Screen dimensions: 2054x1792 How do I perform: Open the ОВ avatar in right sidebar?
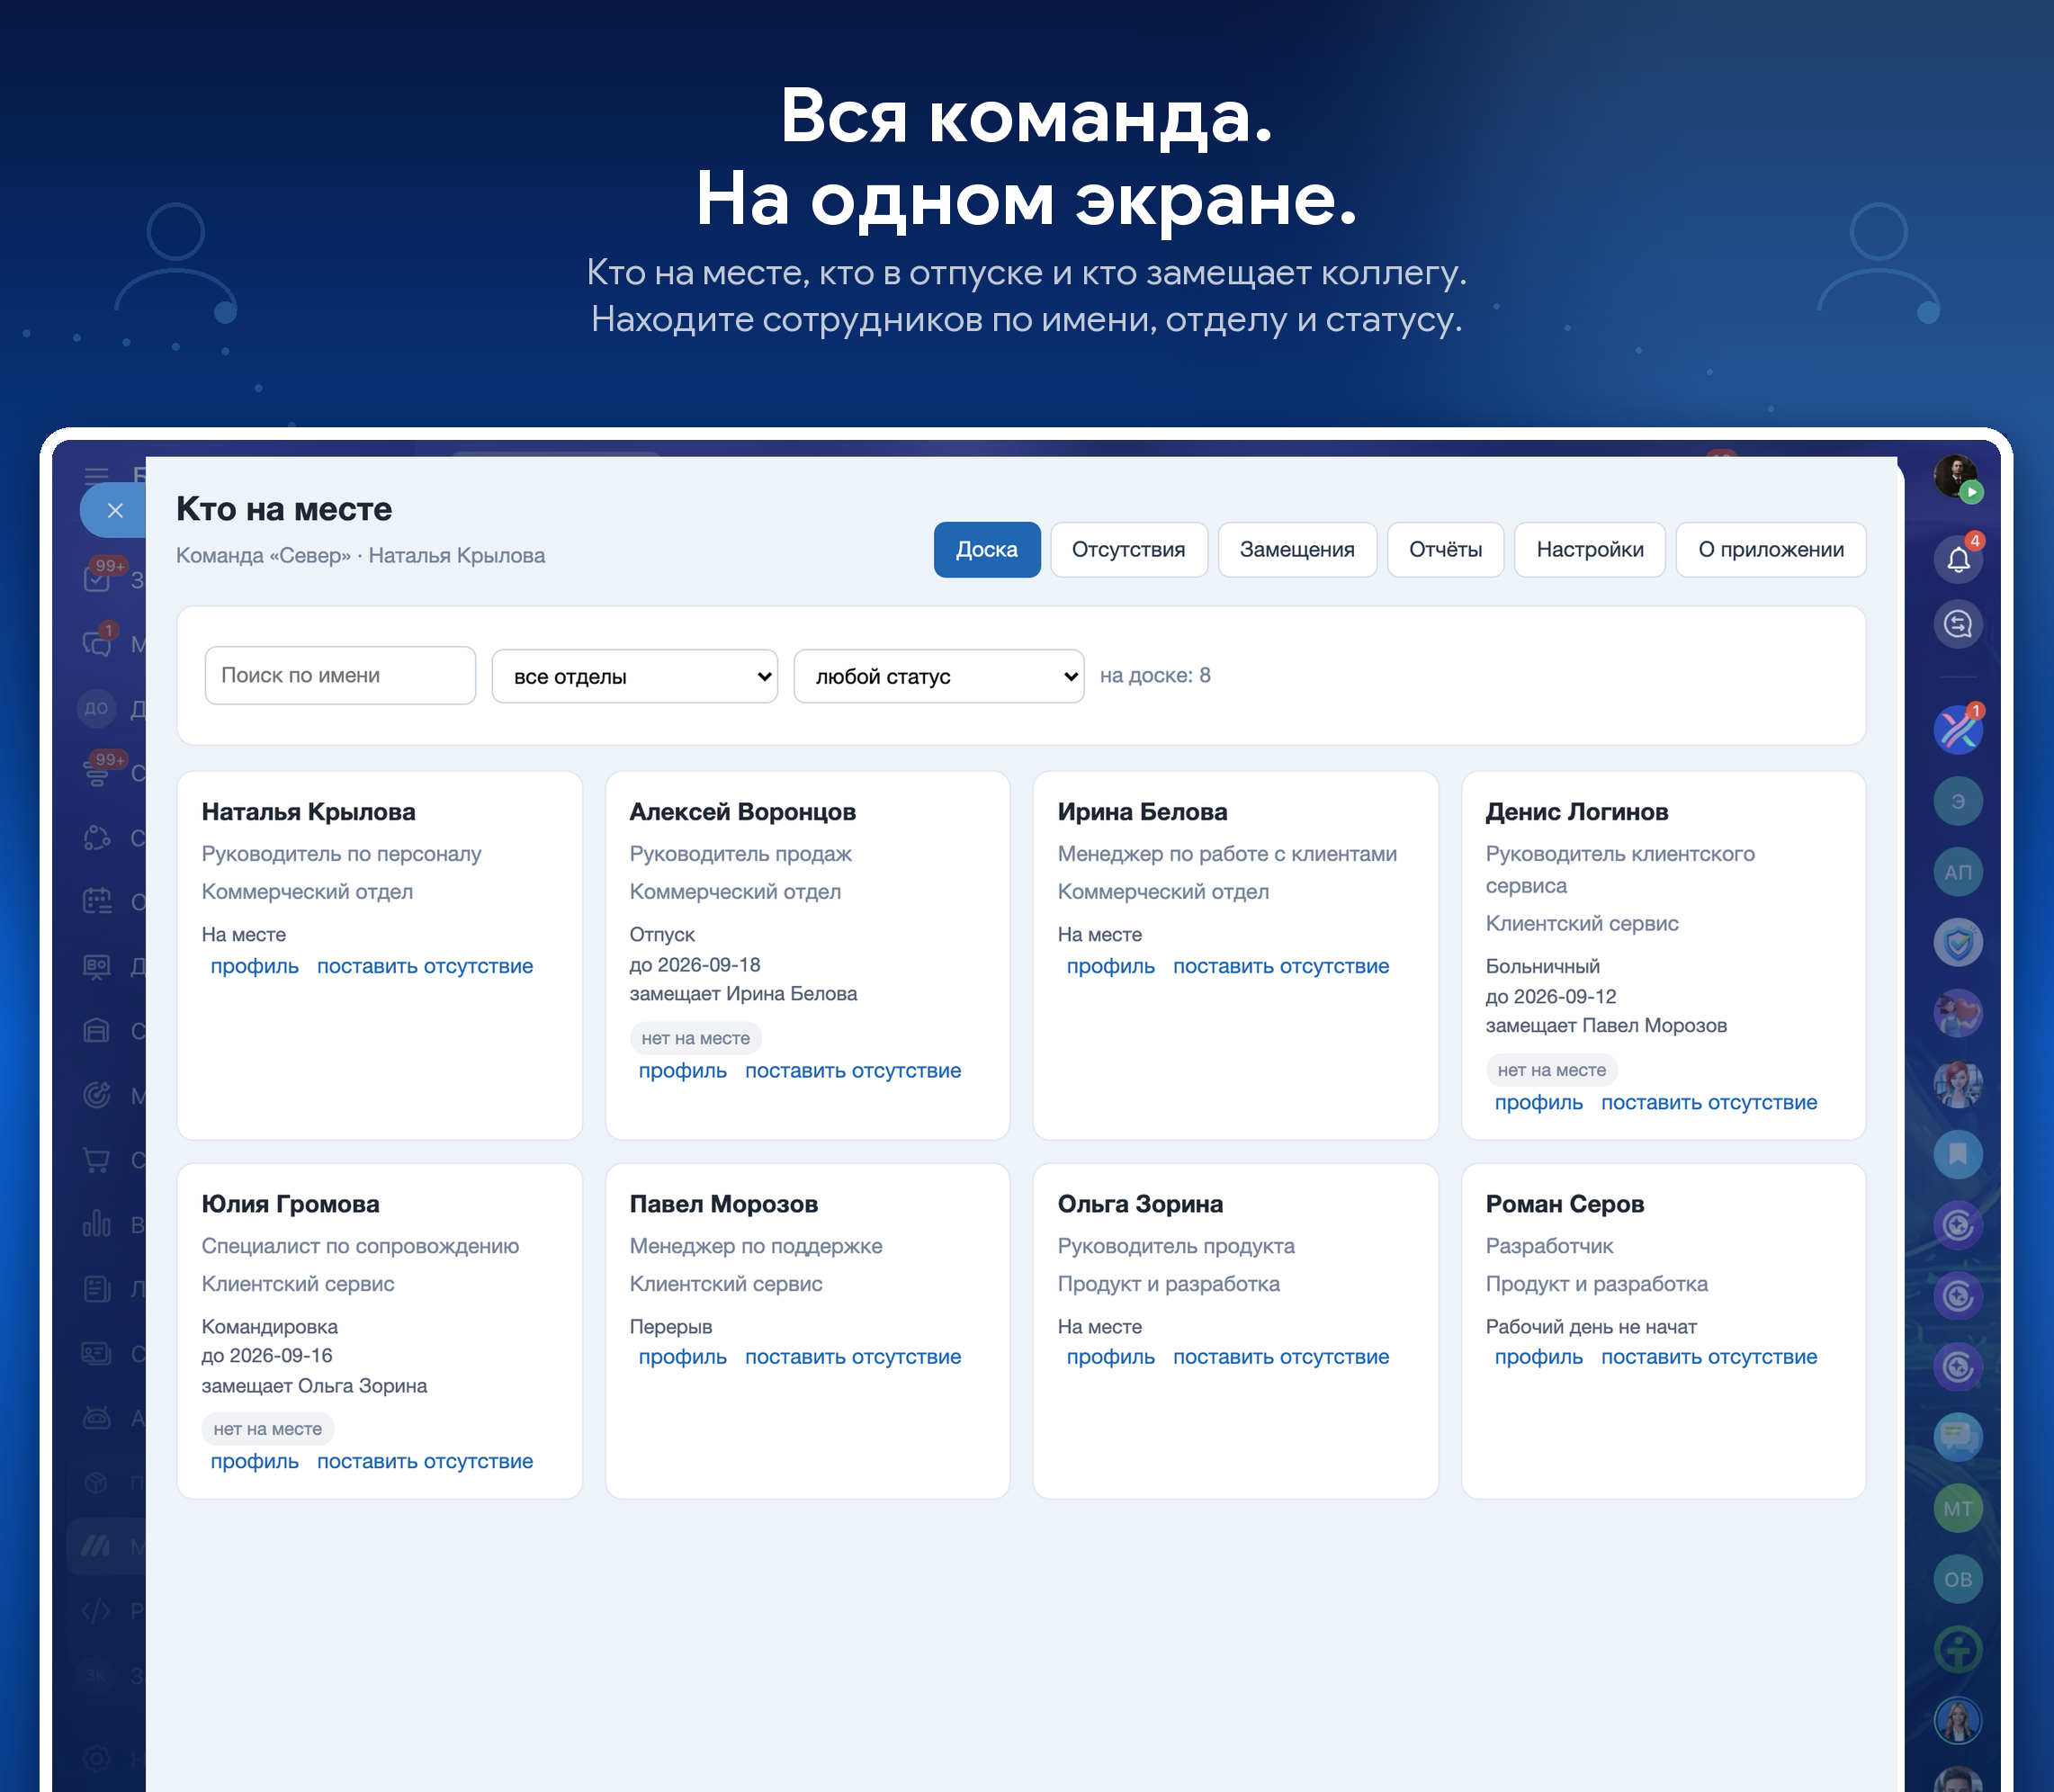pyautogui.click(x=1957, y=1579)
